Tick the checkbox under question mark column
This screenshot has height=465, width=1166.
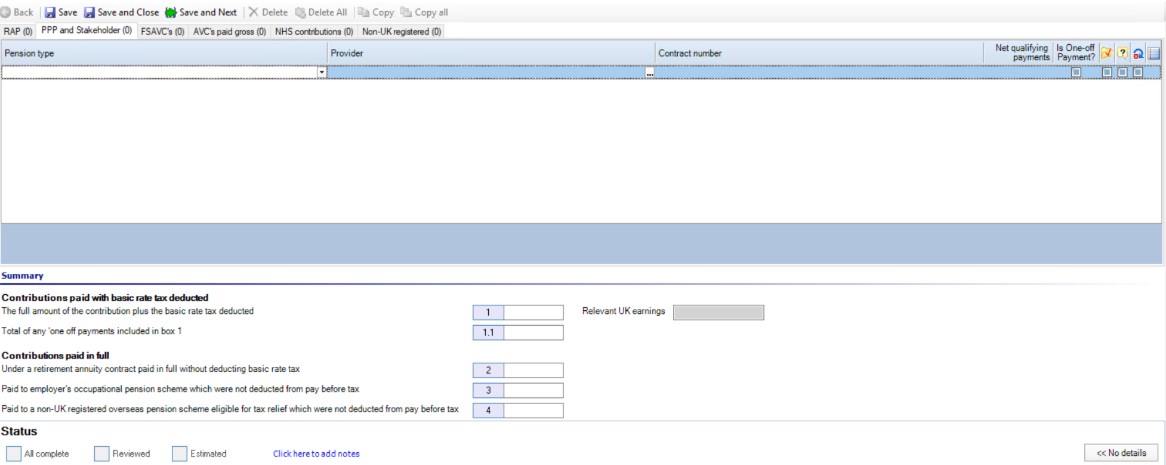1122,72
